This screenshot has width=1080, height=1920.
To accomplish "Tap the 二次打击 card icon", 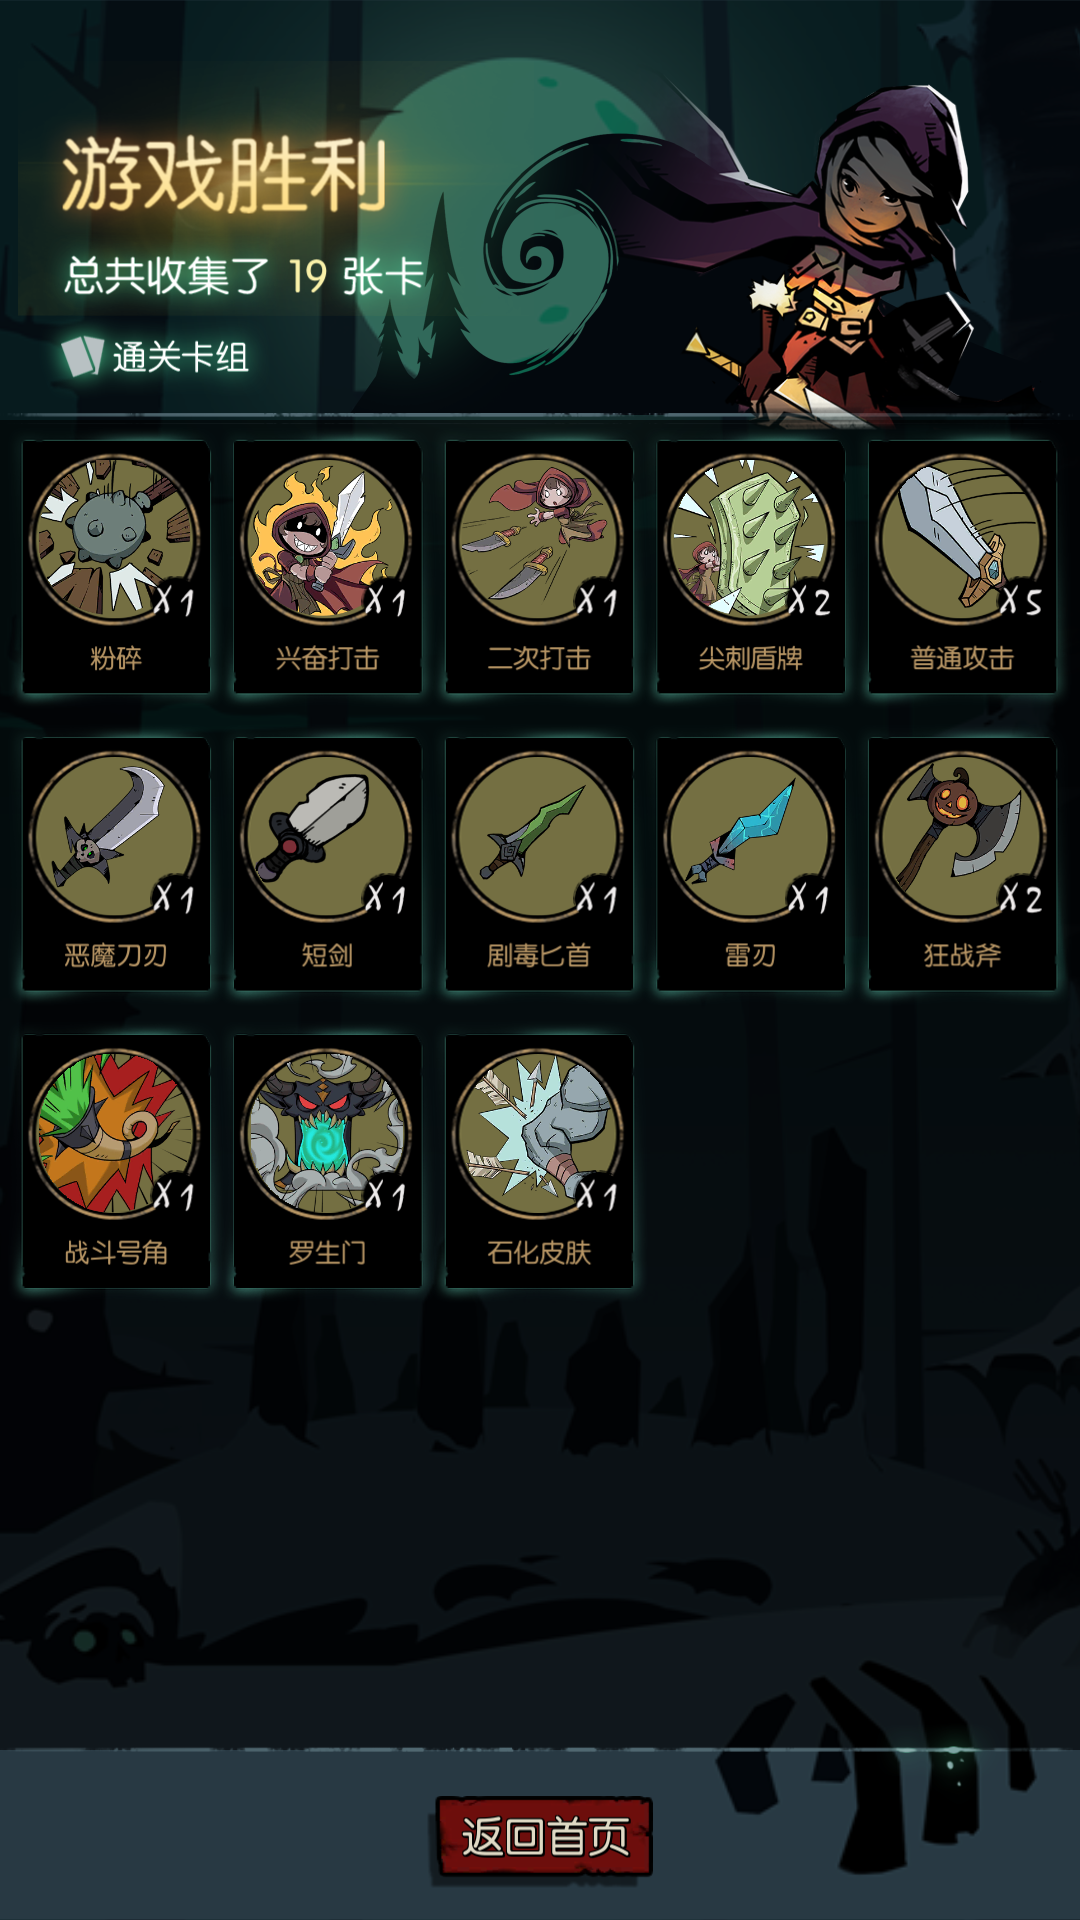I will tap(539, 539).
